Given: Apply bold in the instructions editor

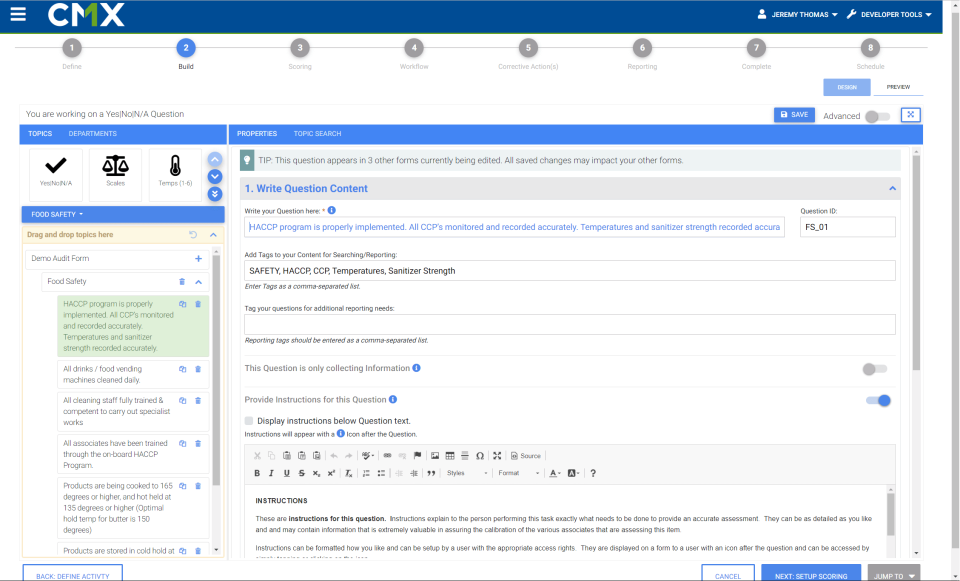Looking at the screenshot, I should (257, 473).
